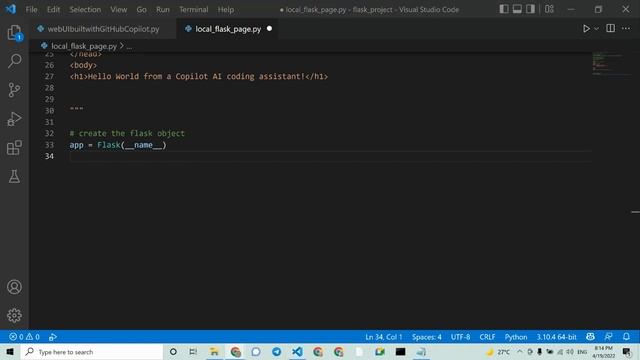Image resolution: width=640 pixels, height=360 pixels.
Task: Open the Windows Action Center
Action: [x=627, y=351]
